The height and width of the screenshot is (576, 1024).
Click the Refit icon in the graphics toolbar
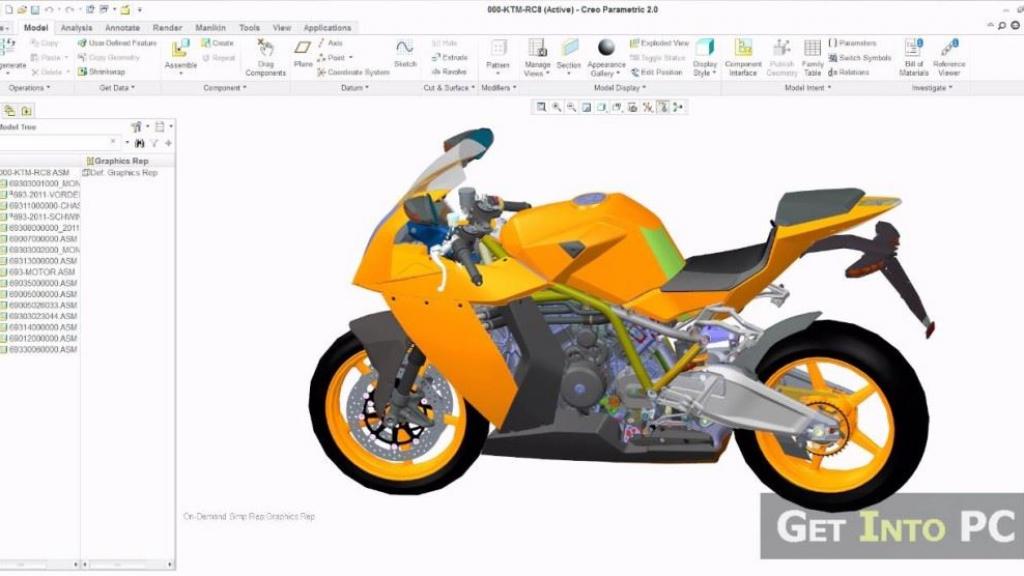point(541,107)
